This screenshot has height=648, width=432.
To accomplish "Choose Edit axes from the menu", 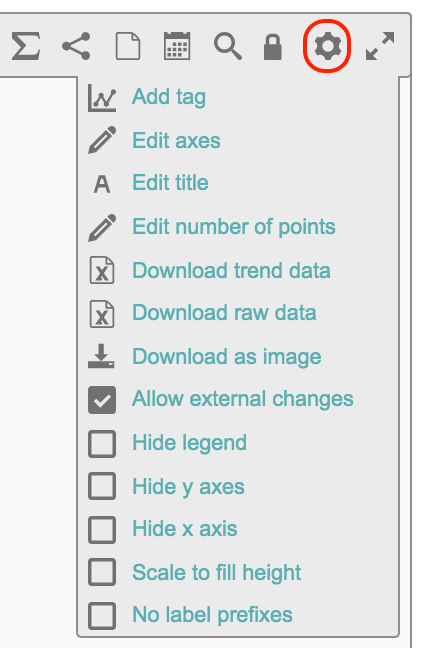I will (x=176, y=141).
